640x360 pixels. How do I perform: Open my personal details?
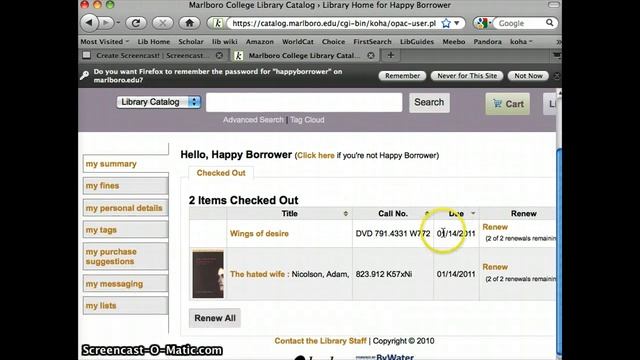tap(126, 208)
